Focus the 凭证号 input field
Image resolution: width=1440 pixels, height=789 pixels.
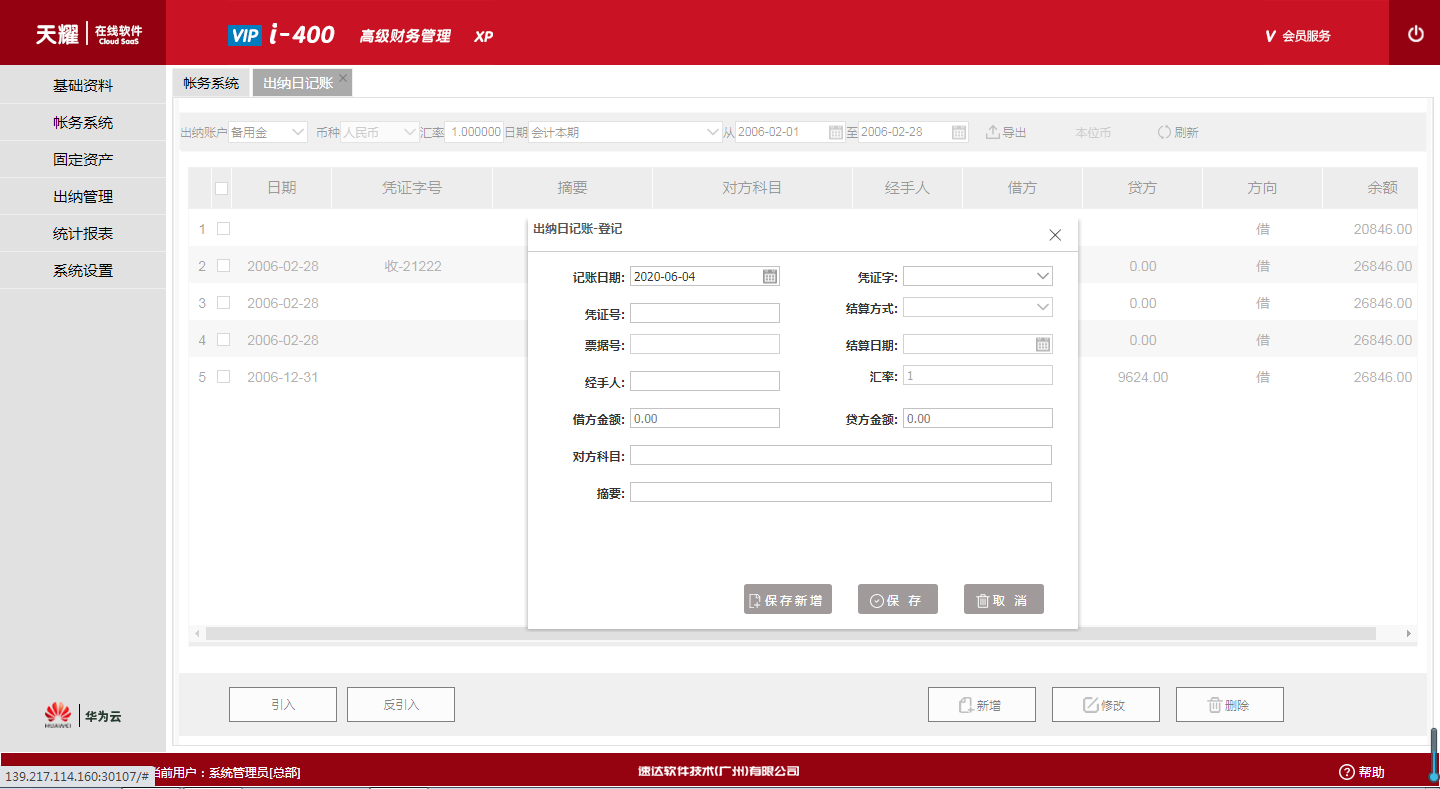pos(705,313)
